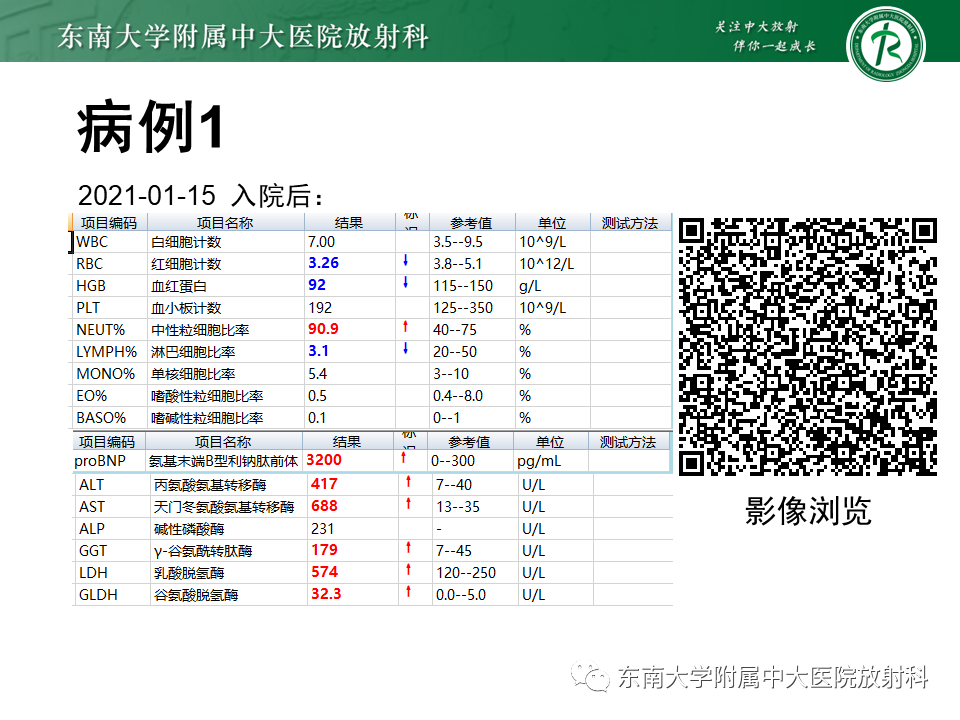
Task: Click the 血小板计数 item name
Action: (186, 309)
